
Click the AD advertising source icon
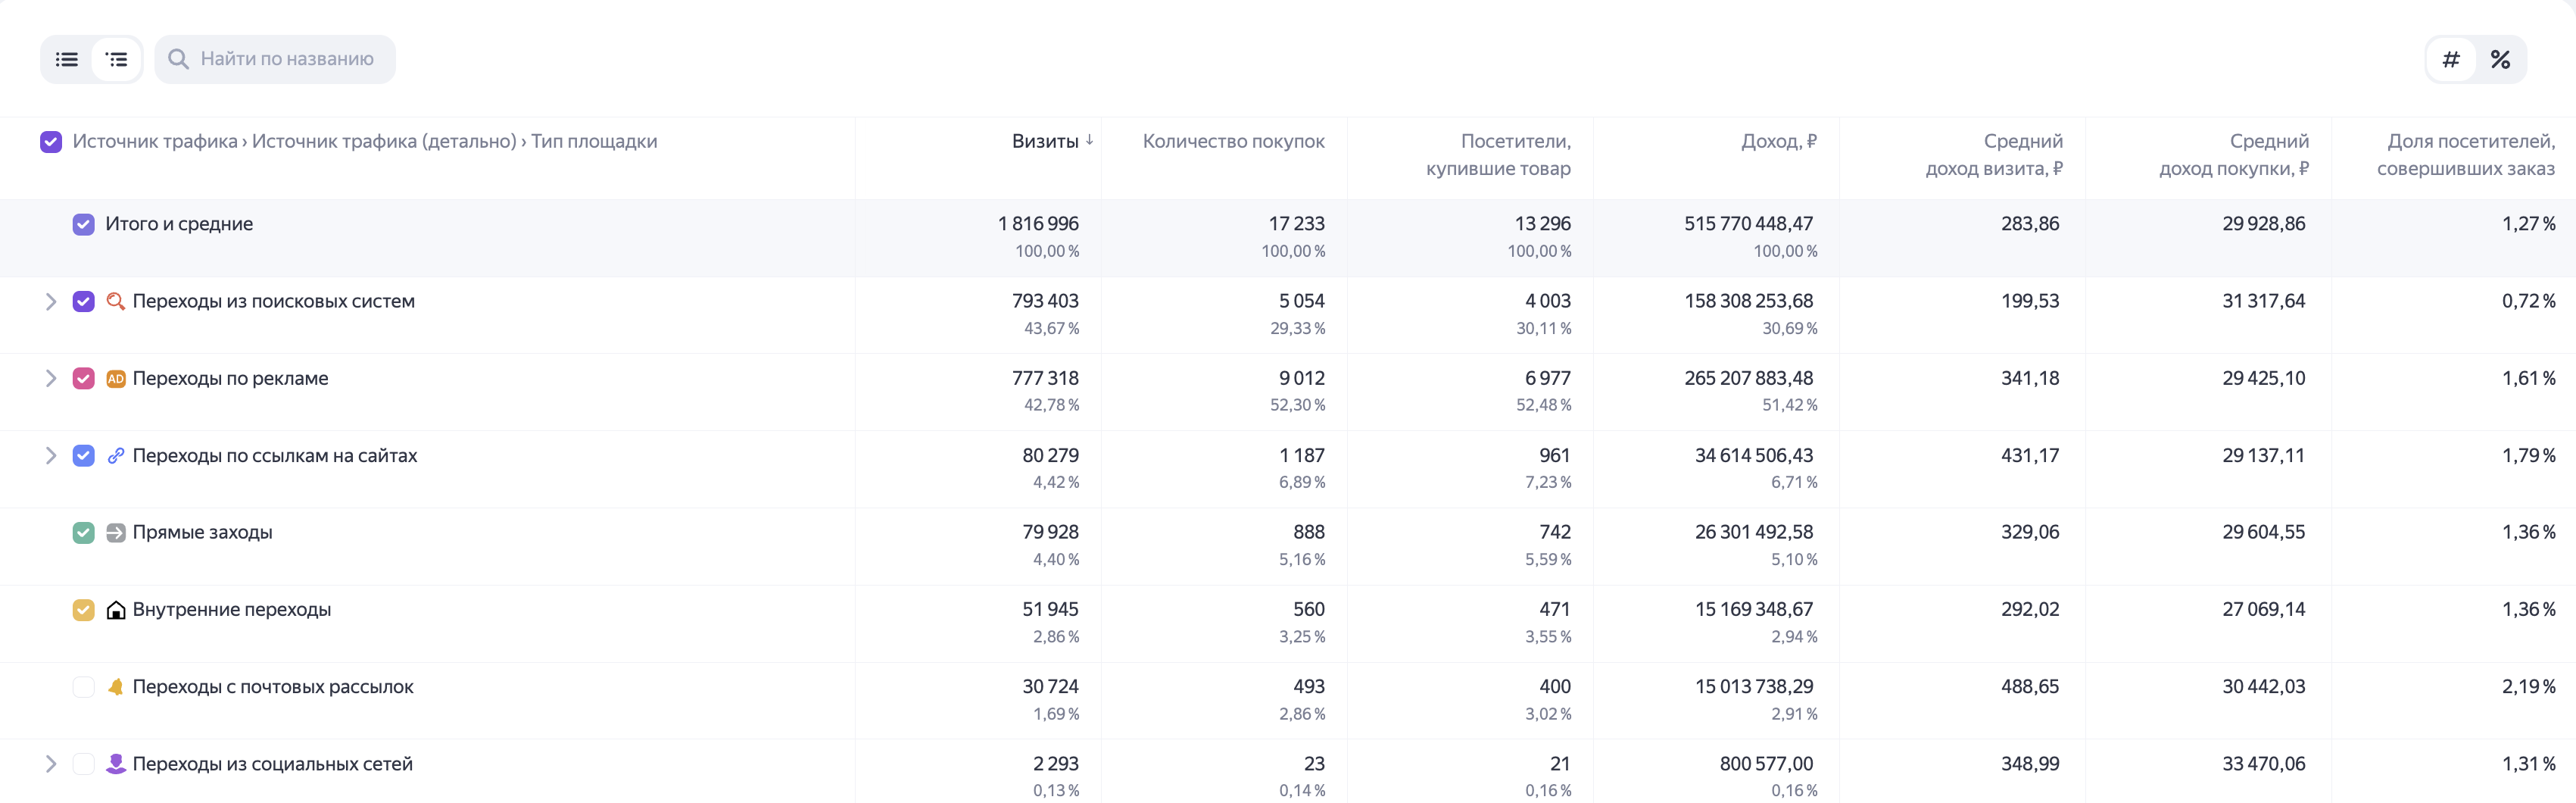click(116, 379)
